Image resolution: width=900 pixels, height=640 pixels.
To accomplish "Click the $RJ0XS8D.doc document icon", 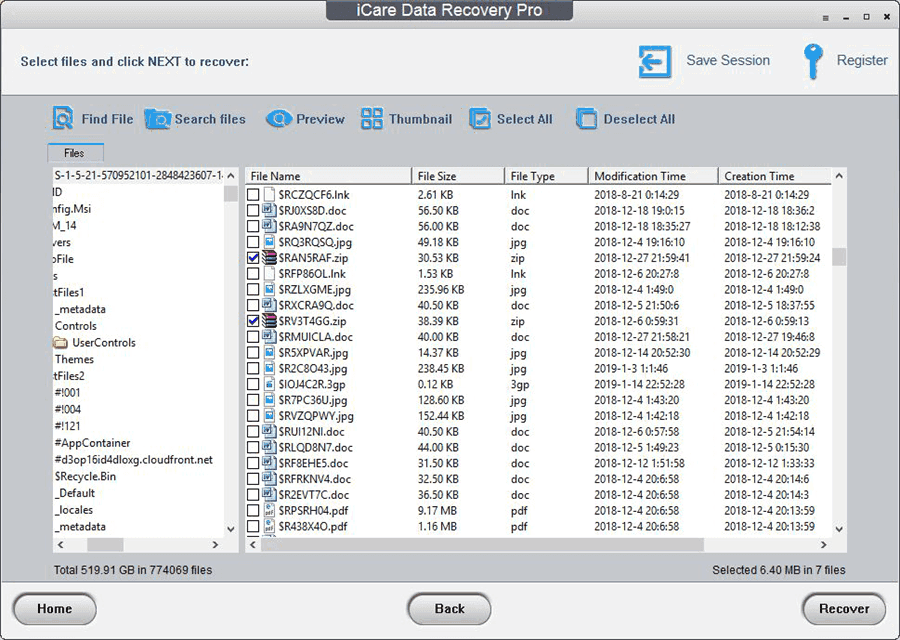I will pyautogui.click(x=269, y=210).
